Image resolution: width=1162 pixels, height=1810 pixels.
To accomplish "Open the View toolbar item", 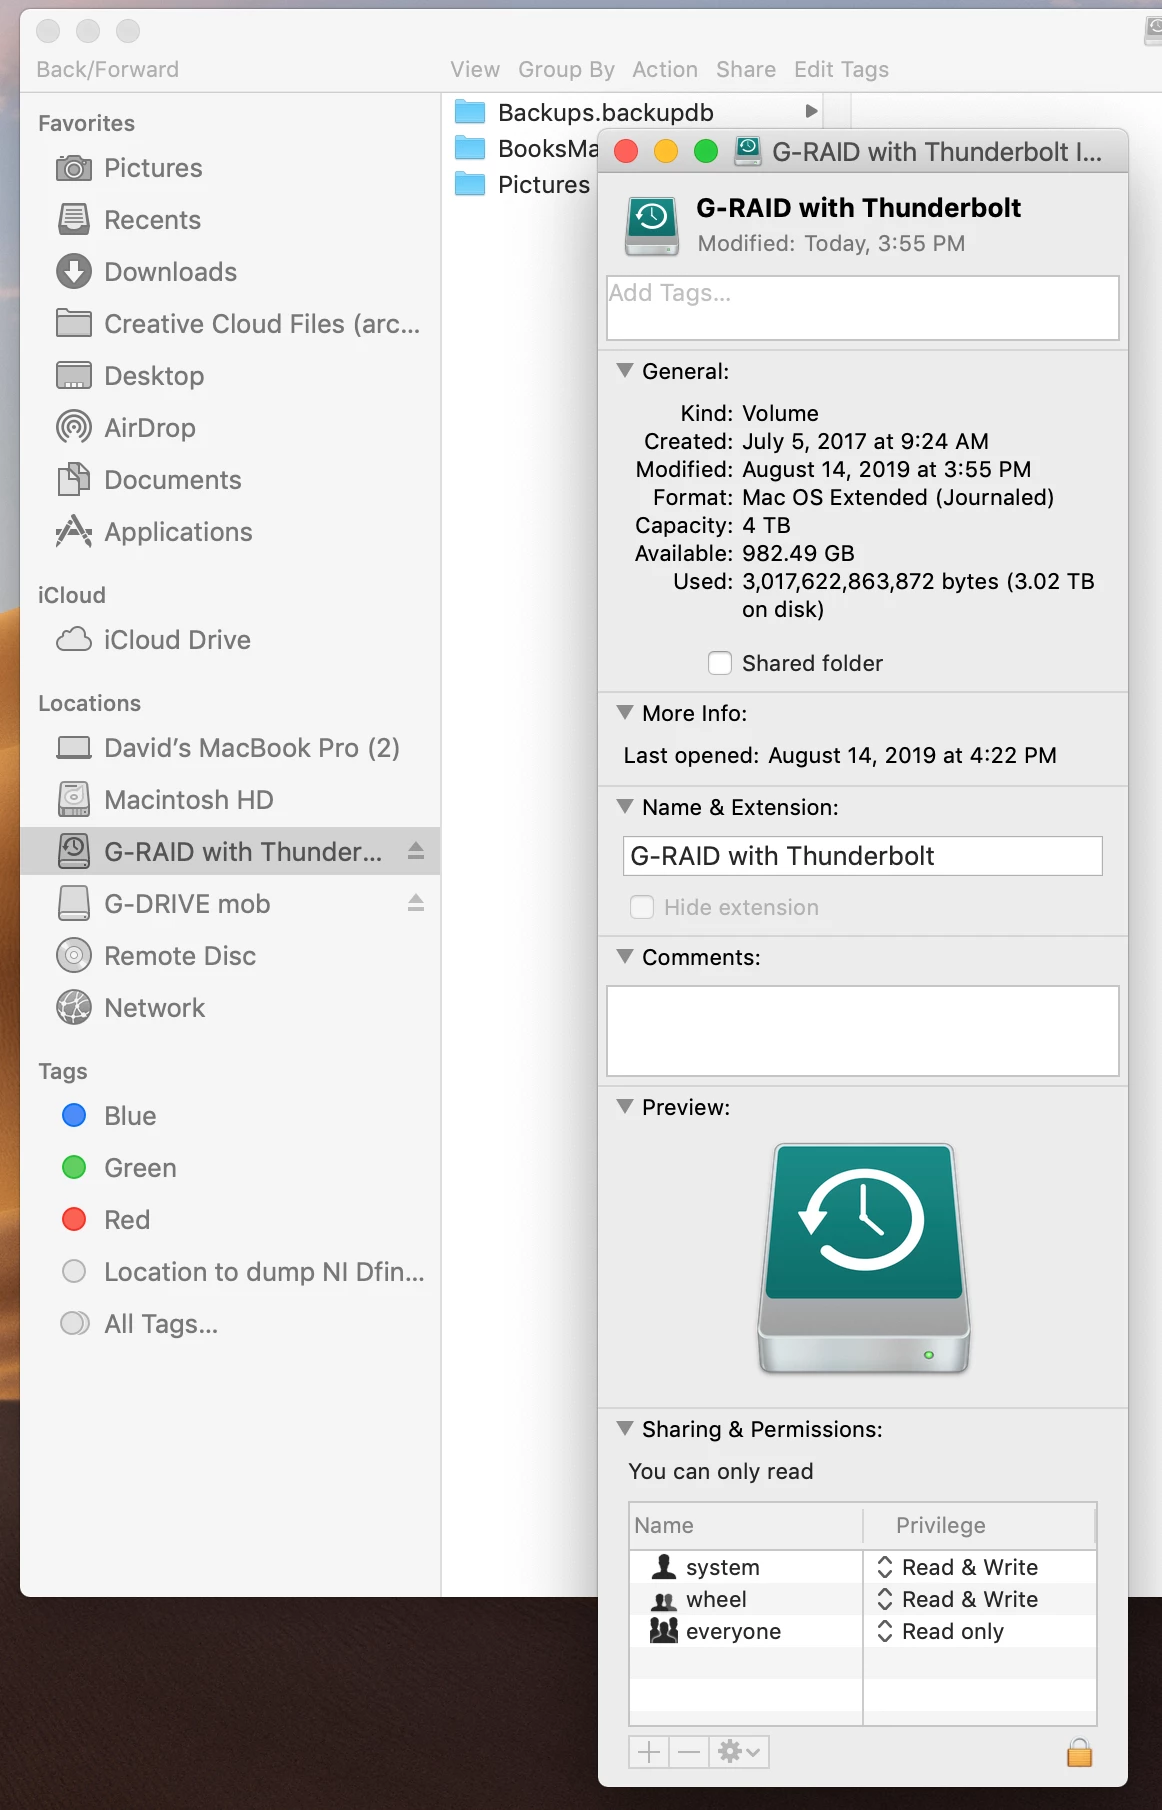I will point(475,69).
